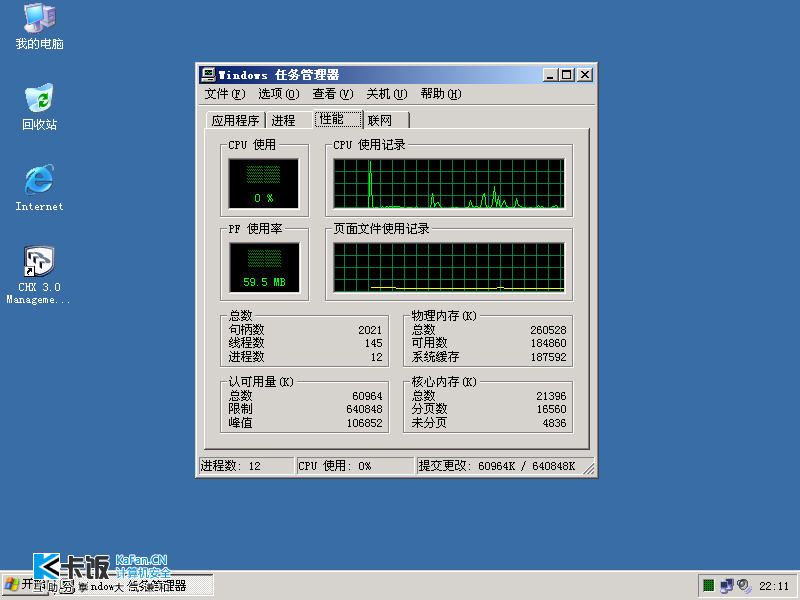Click the network computers tray icon

click(x=727, y=586)
